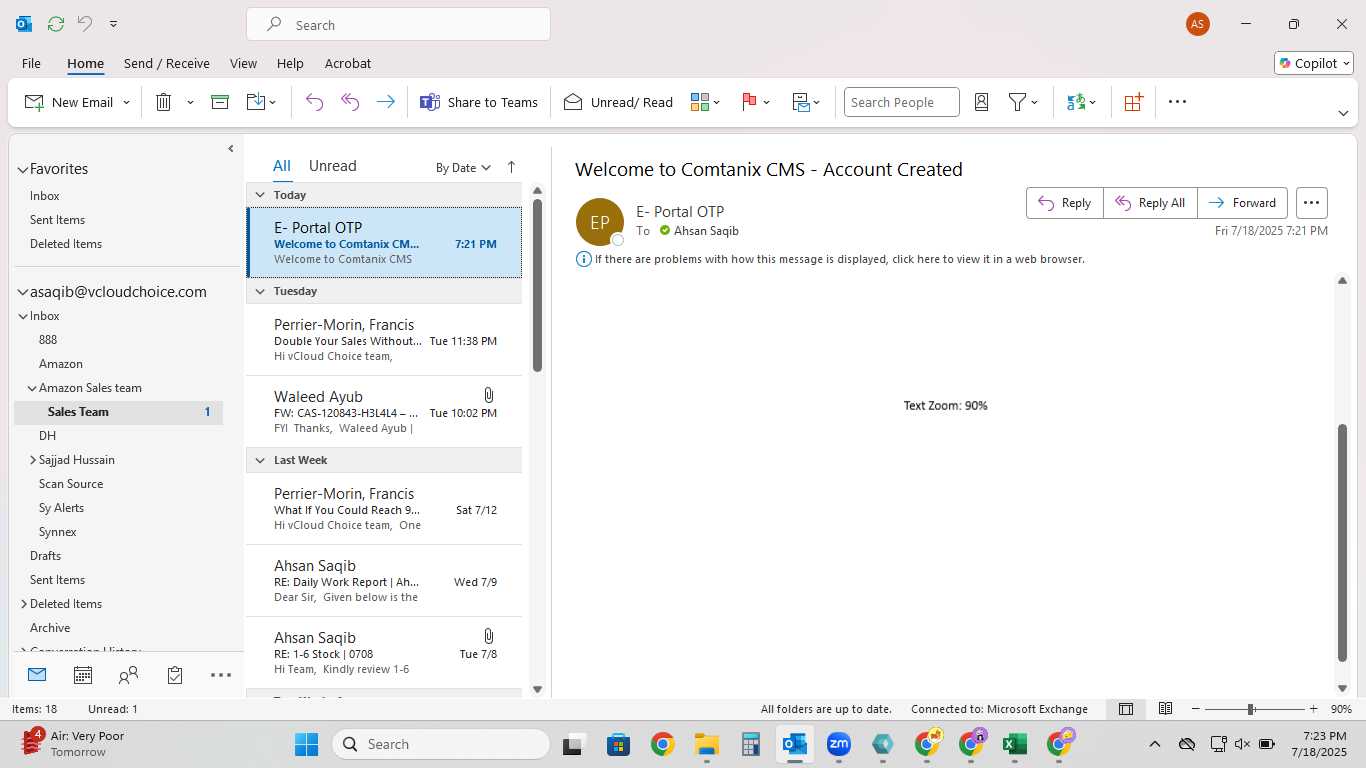Open the File menu
Image resolution: width=1366 pixels, height=768 pixels.
coord(31,63)
